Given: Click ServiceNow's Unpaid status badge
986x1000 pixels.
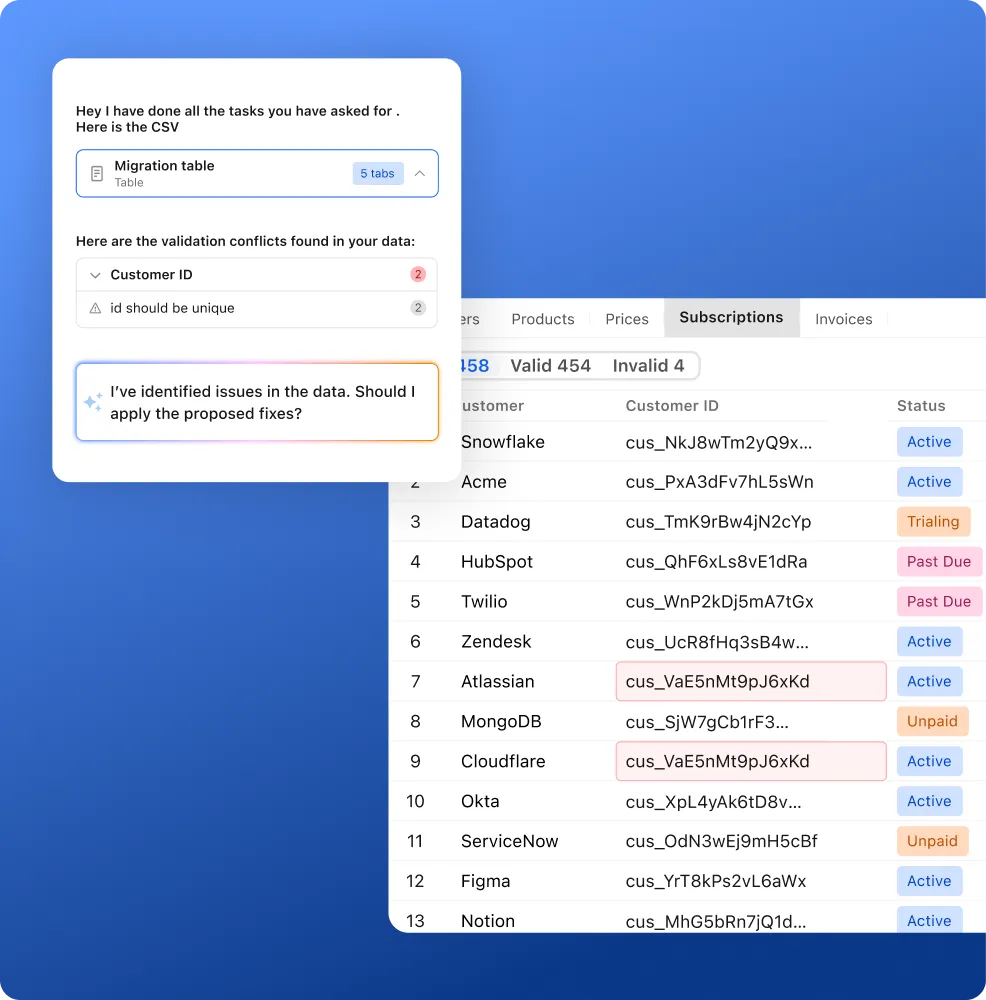Looking at the screenshot, I should coord(932,841).
